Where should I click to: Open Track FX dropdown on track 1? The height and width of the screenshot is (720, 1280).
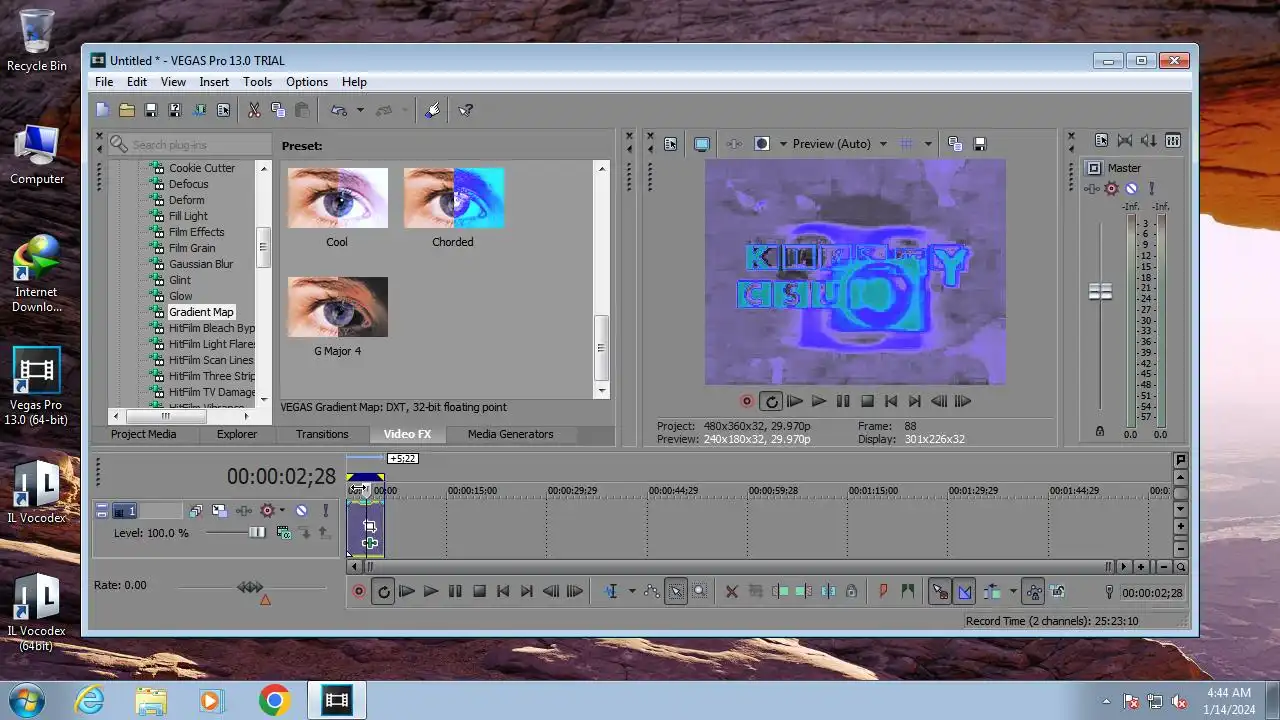pyautogui.click(x=282, y=511)
